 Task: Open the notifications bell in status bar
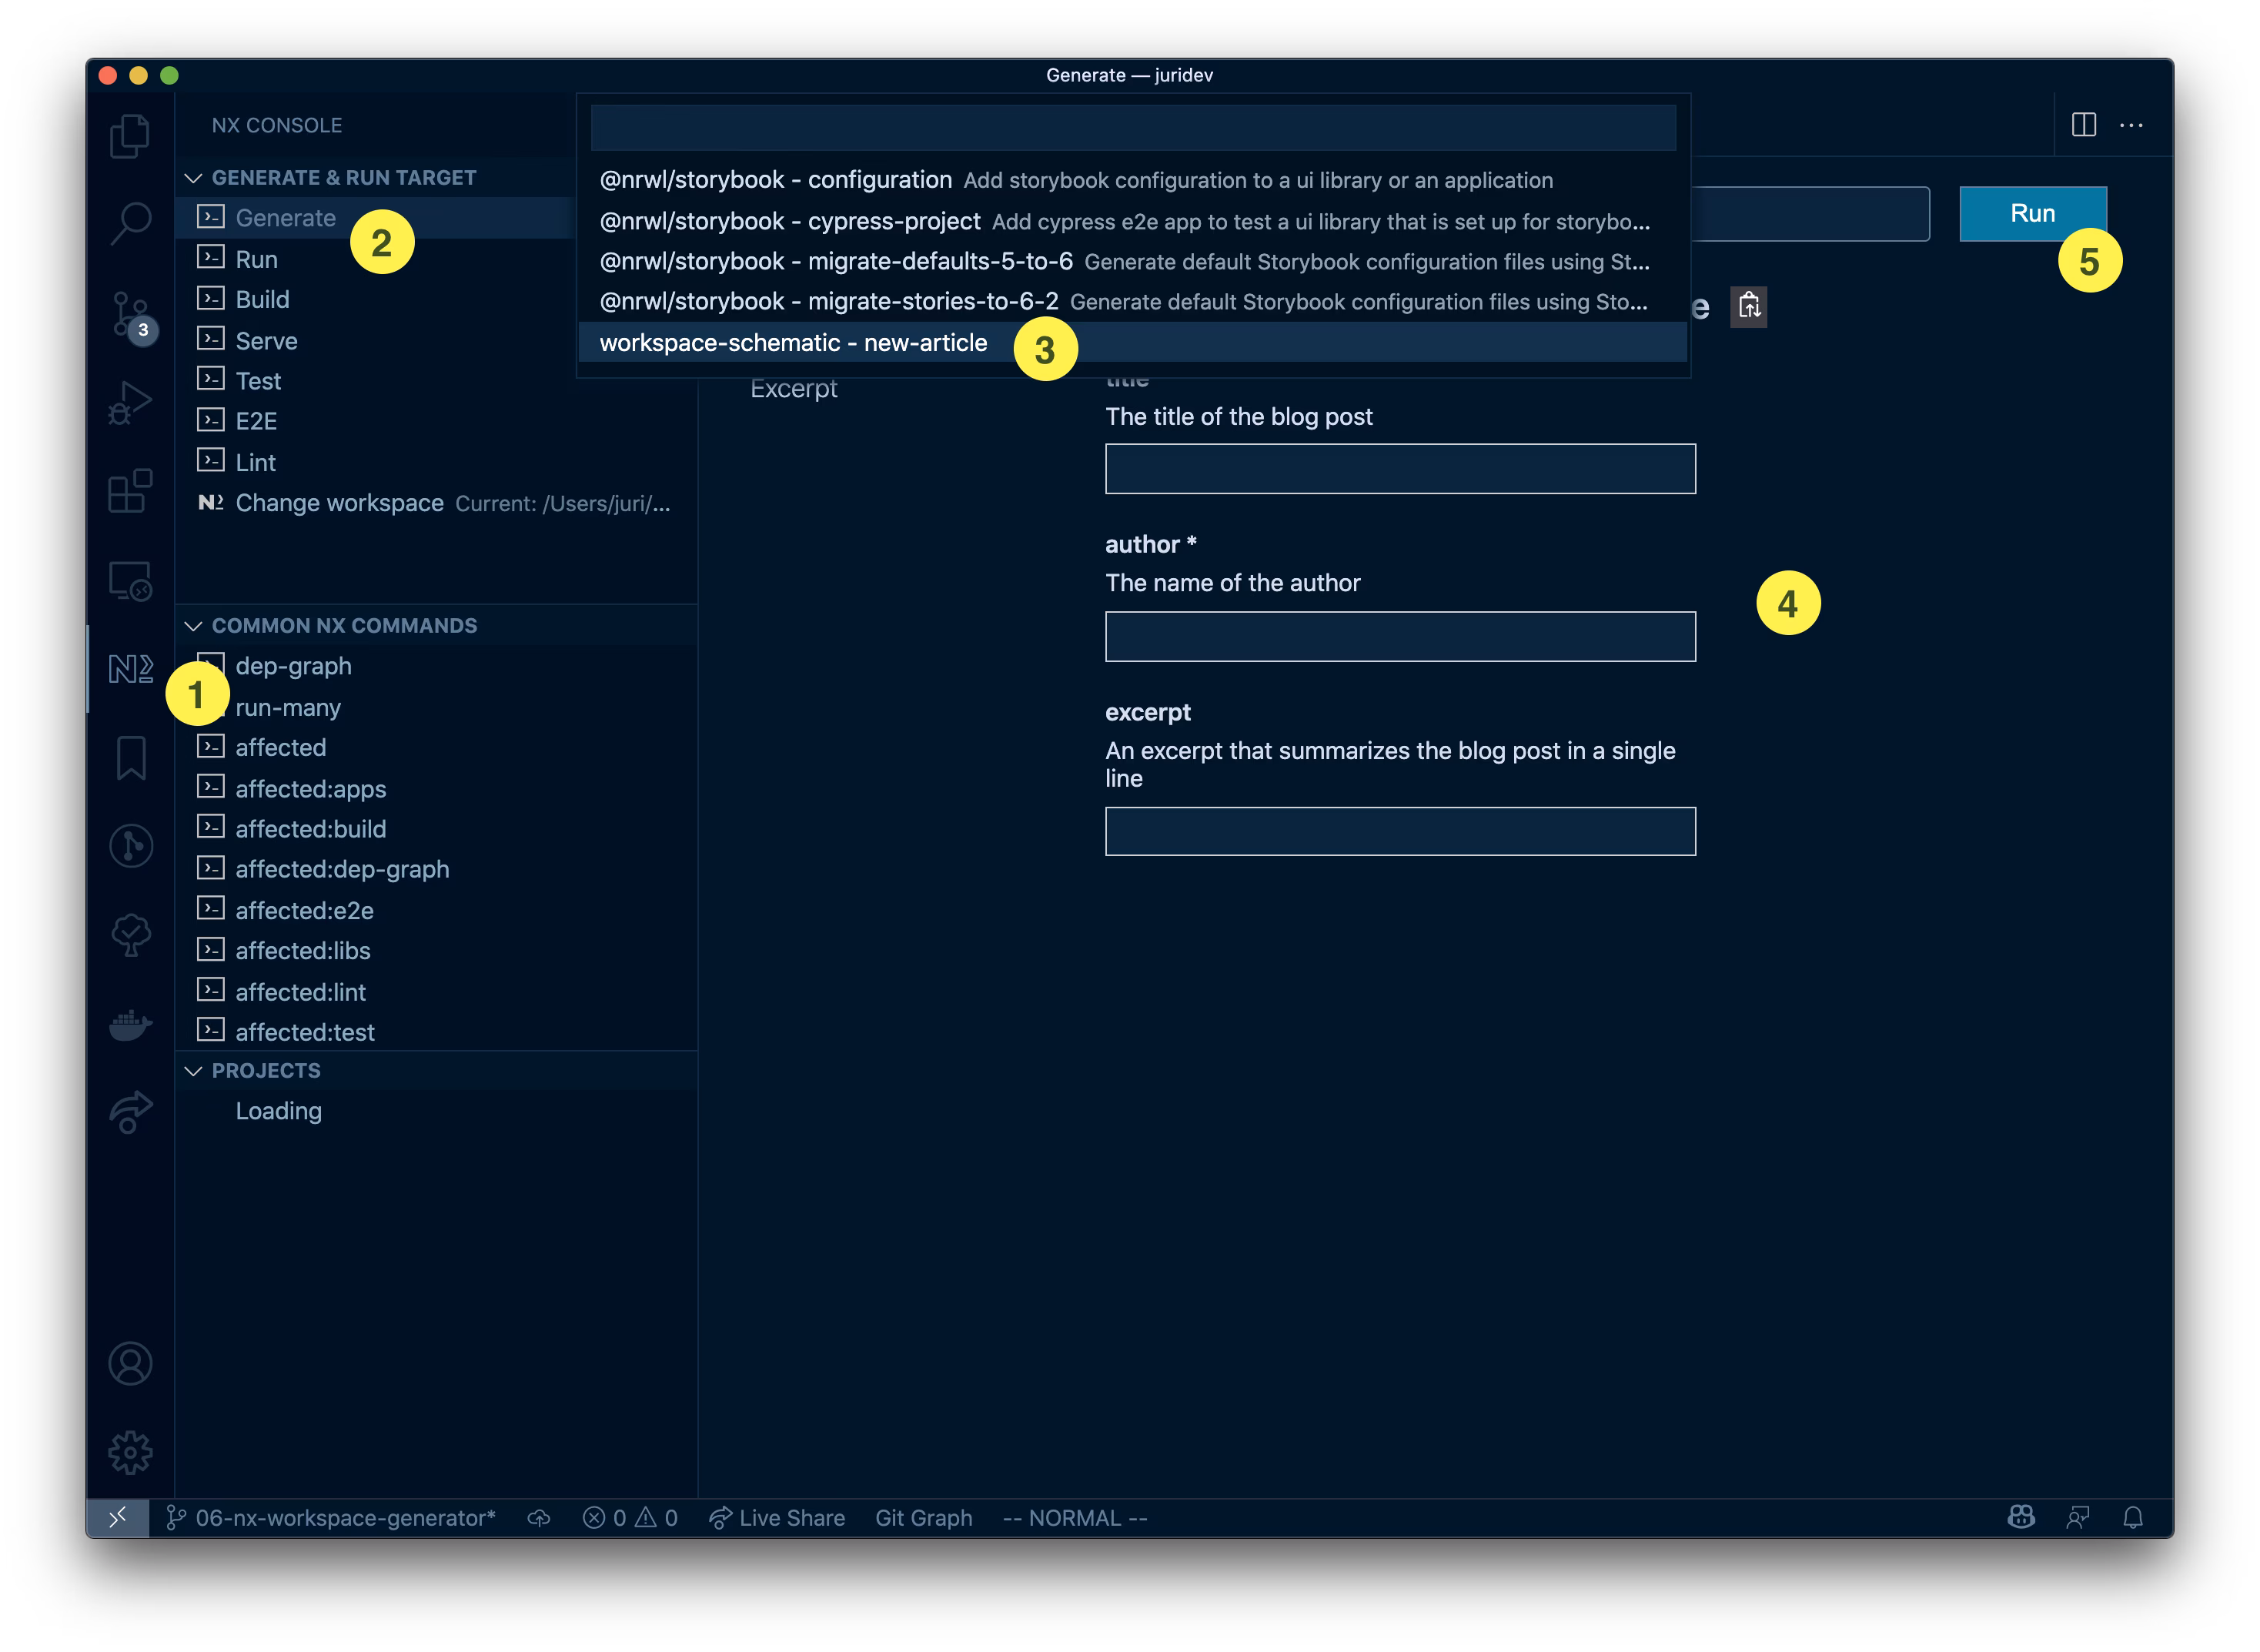[x=2132, y=1518]
